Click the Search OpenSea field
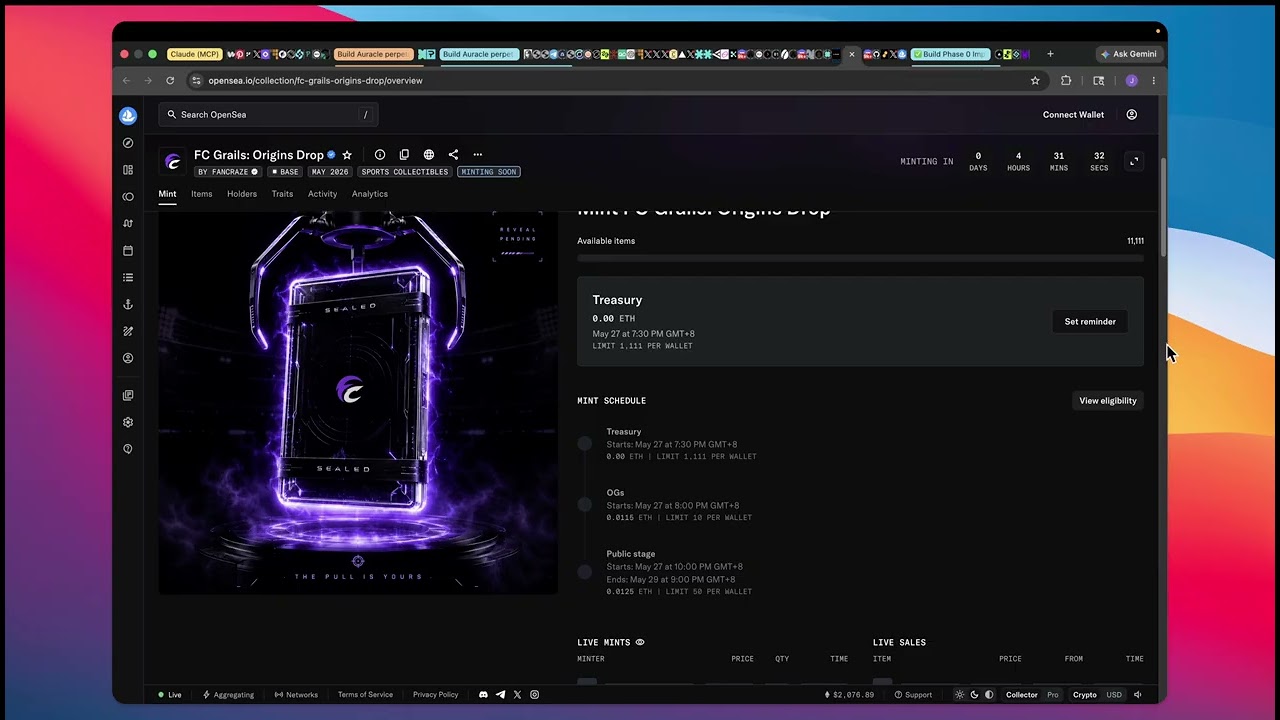Screen dimensions: 1280x720 point(268,115)
